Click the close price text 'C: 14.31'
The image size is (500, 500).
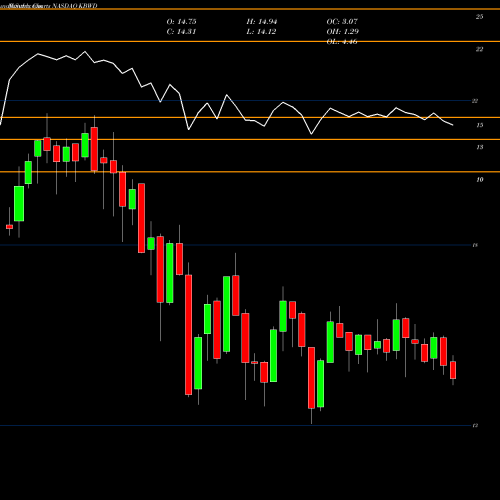(181, 32)
